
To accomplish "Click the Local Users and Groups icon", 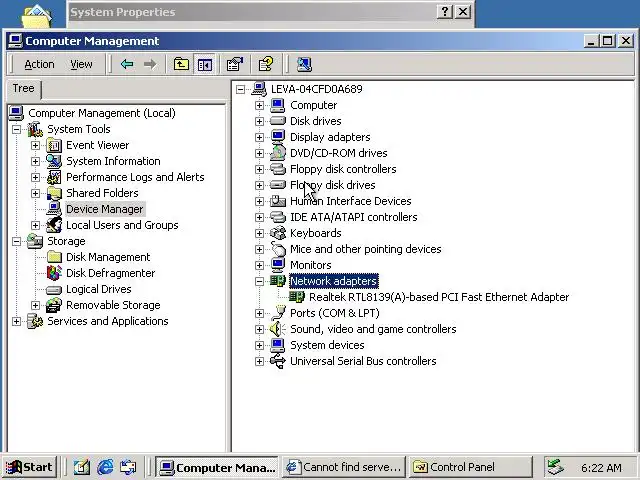I will (54, 225).
